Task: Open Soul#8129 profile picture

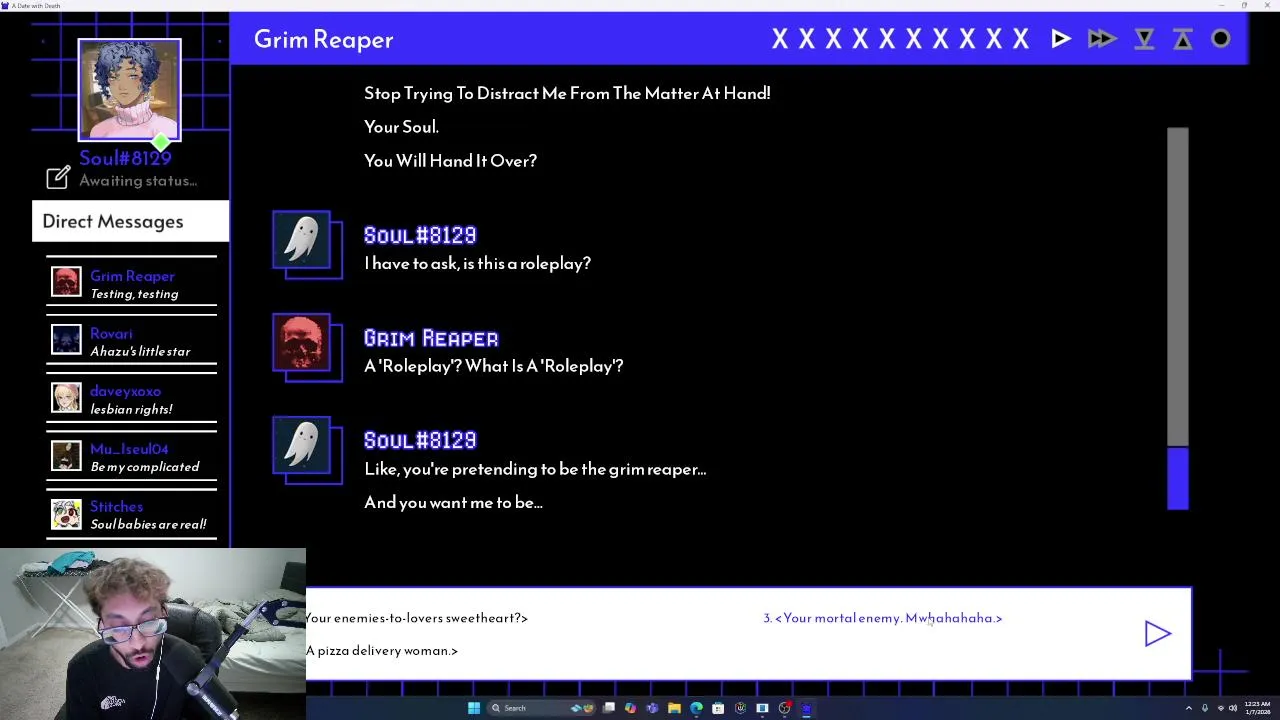Action: (x=129, y=89)
